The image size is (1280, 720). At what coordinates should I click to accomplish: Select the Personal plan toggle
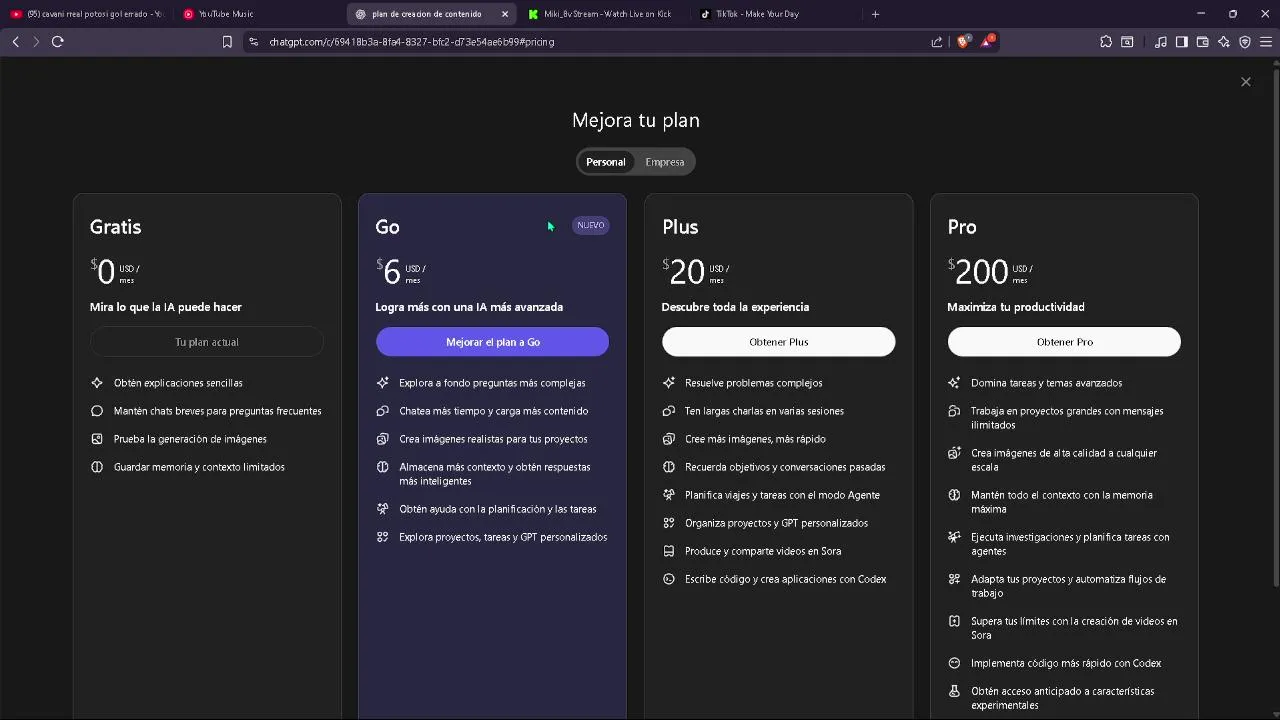pos(606,162)
